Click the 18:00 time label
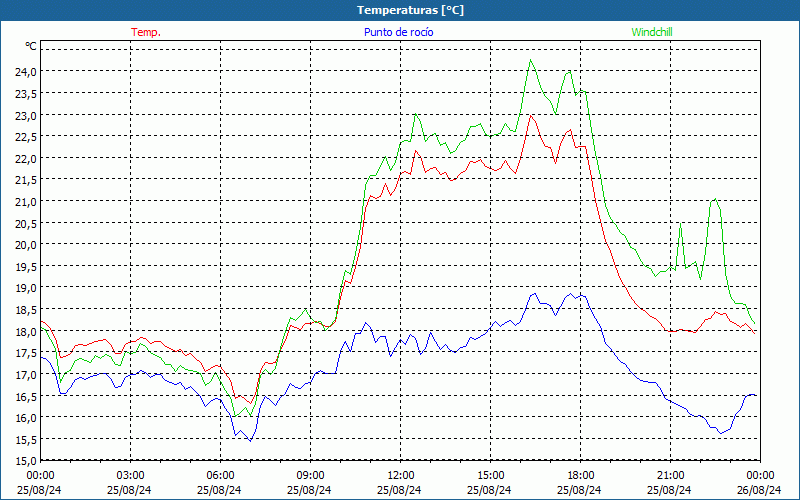The height and width of the screenshot is (500, 800). 581,476
